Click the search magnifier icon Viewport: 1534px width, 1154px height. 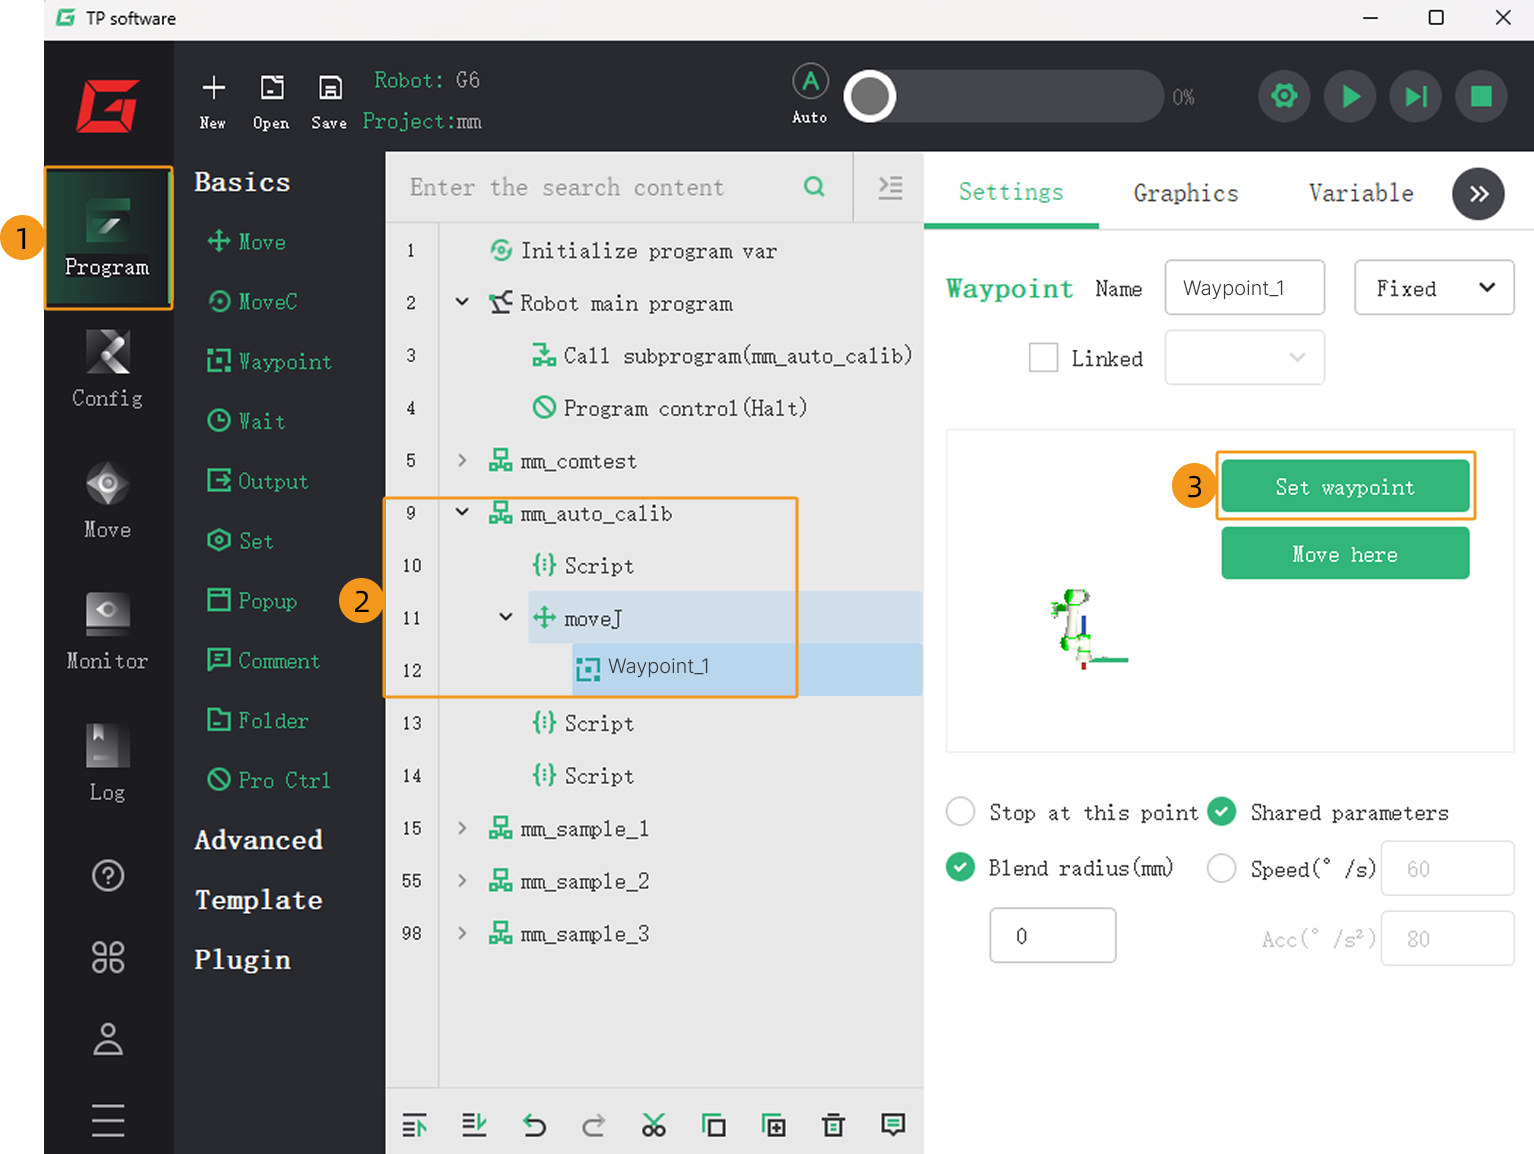(x=814, y=187)
